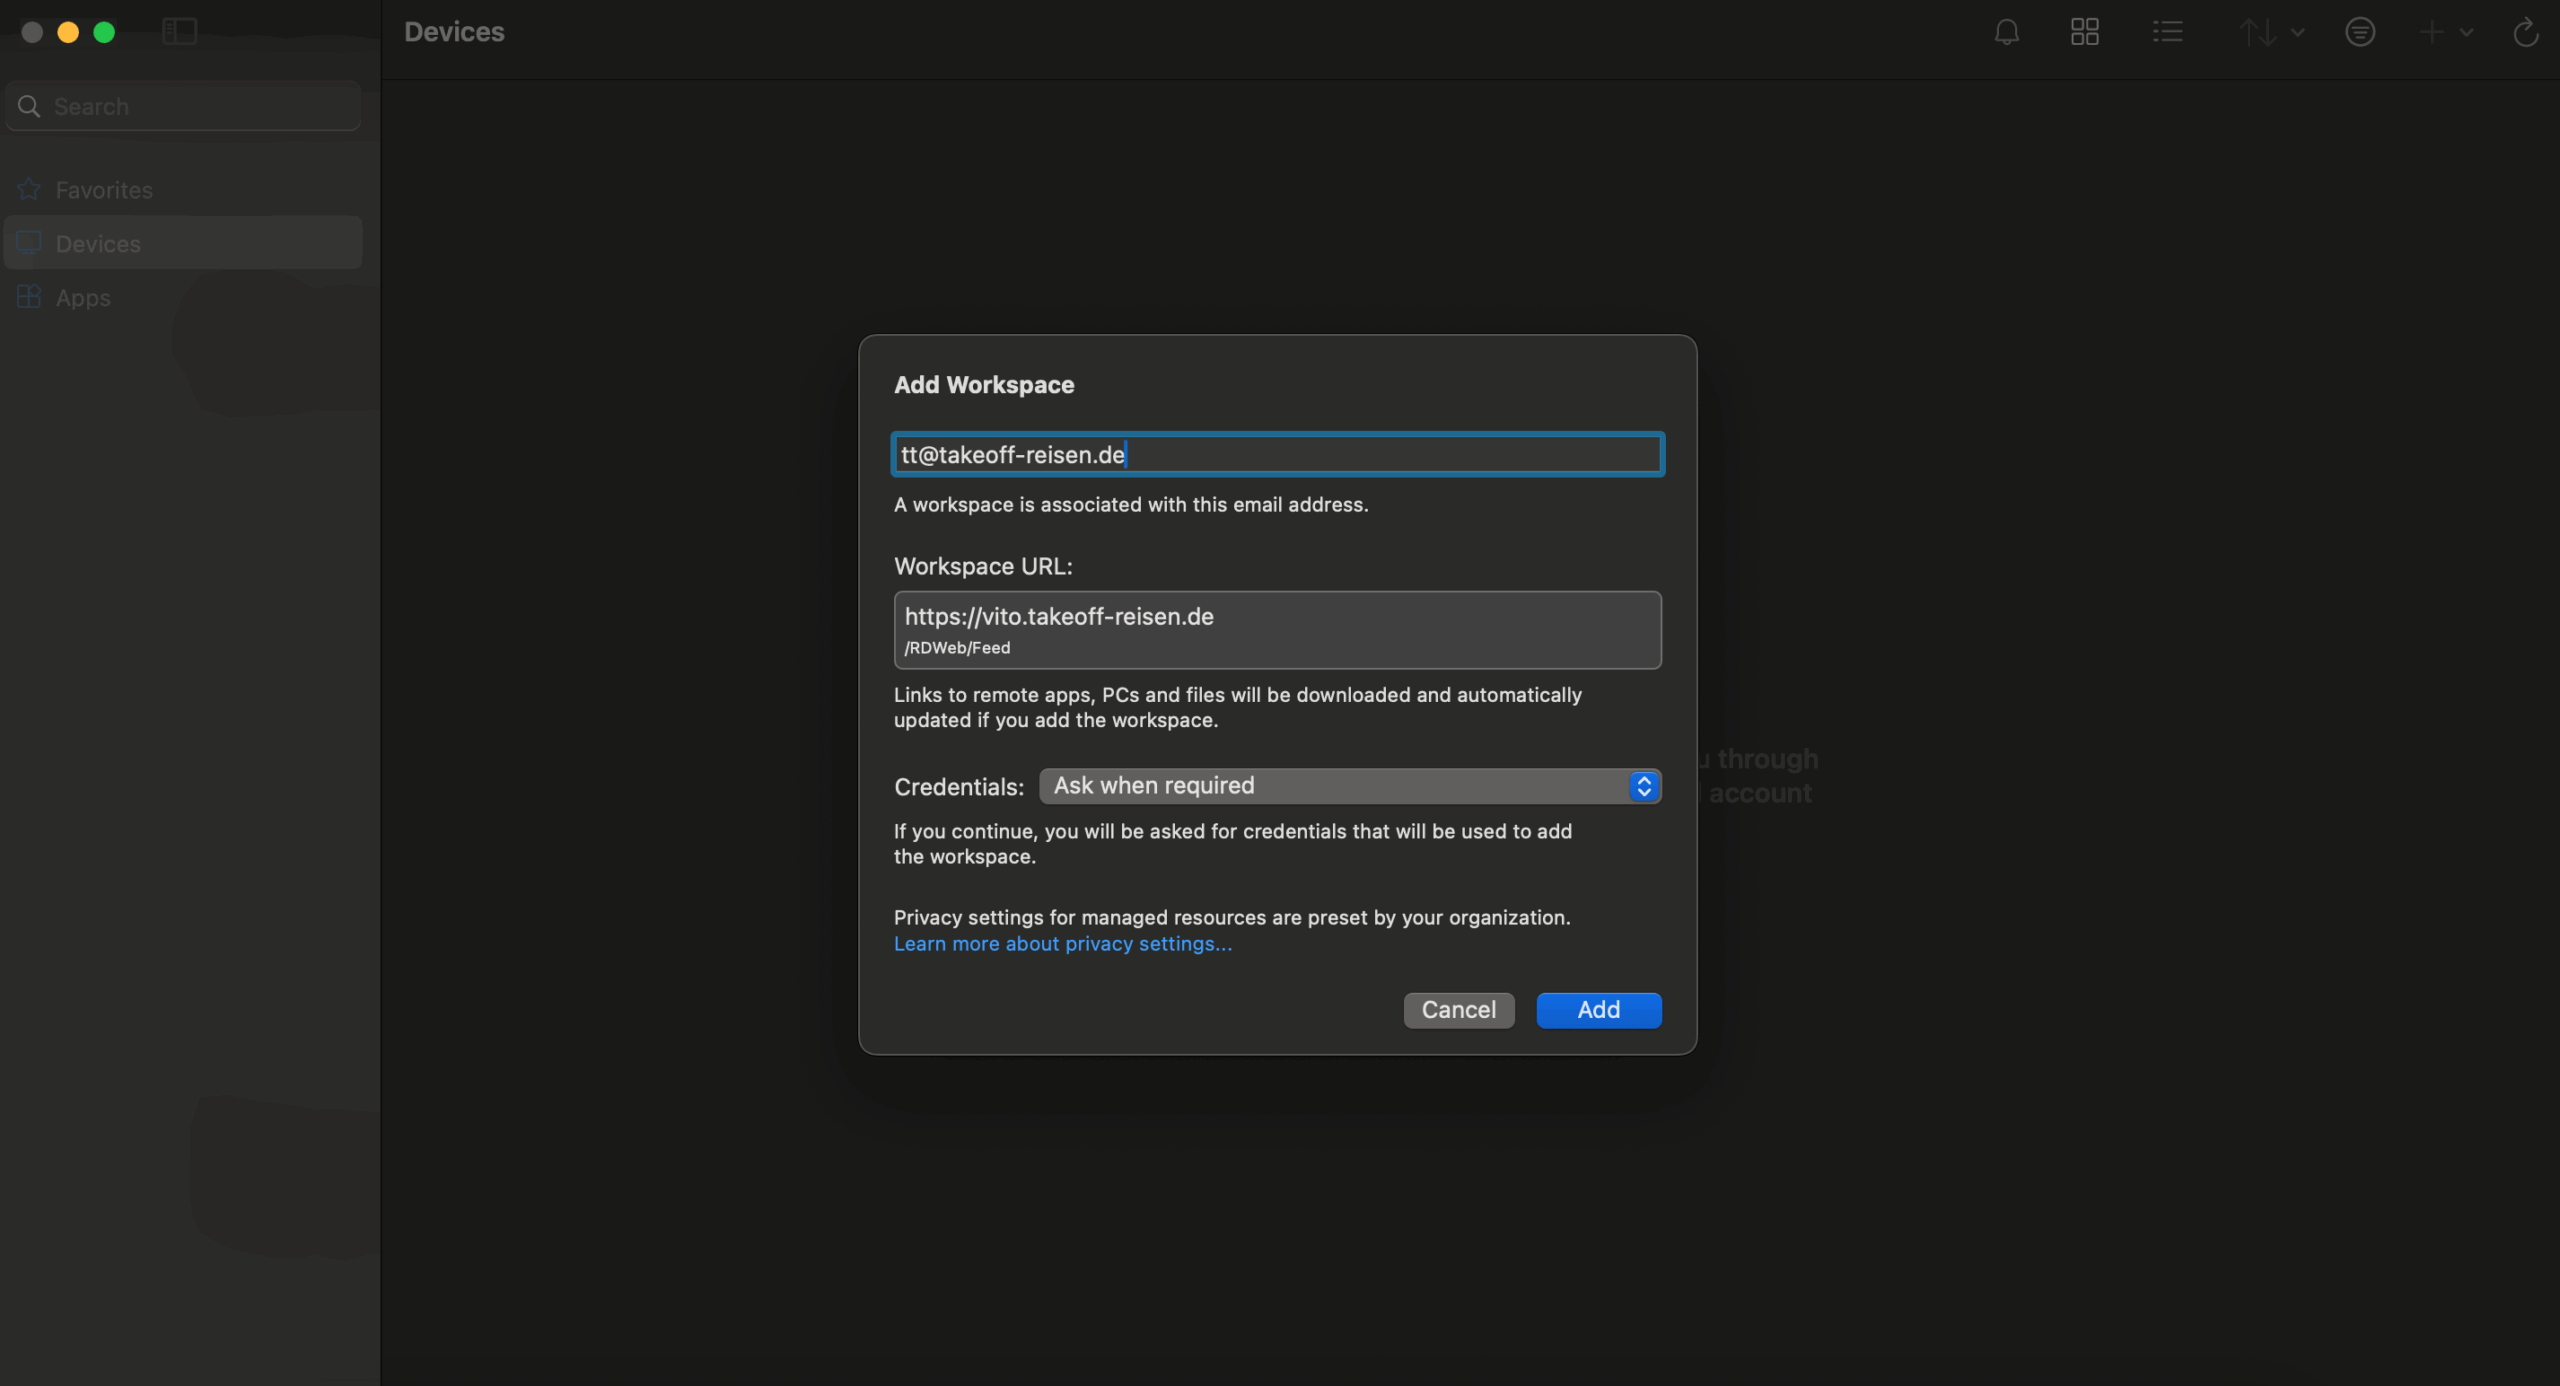The image size is (2560, 1386).
Task: Switch to grid view icon
Action: click(x=2084, y=32)
